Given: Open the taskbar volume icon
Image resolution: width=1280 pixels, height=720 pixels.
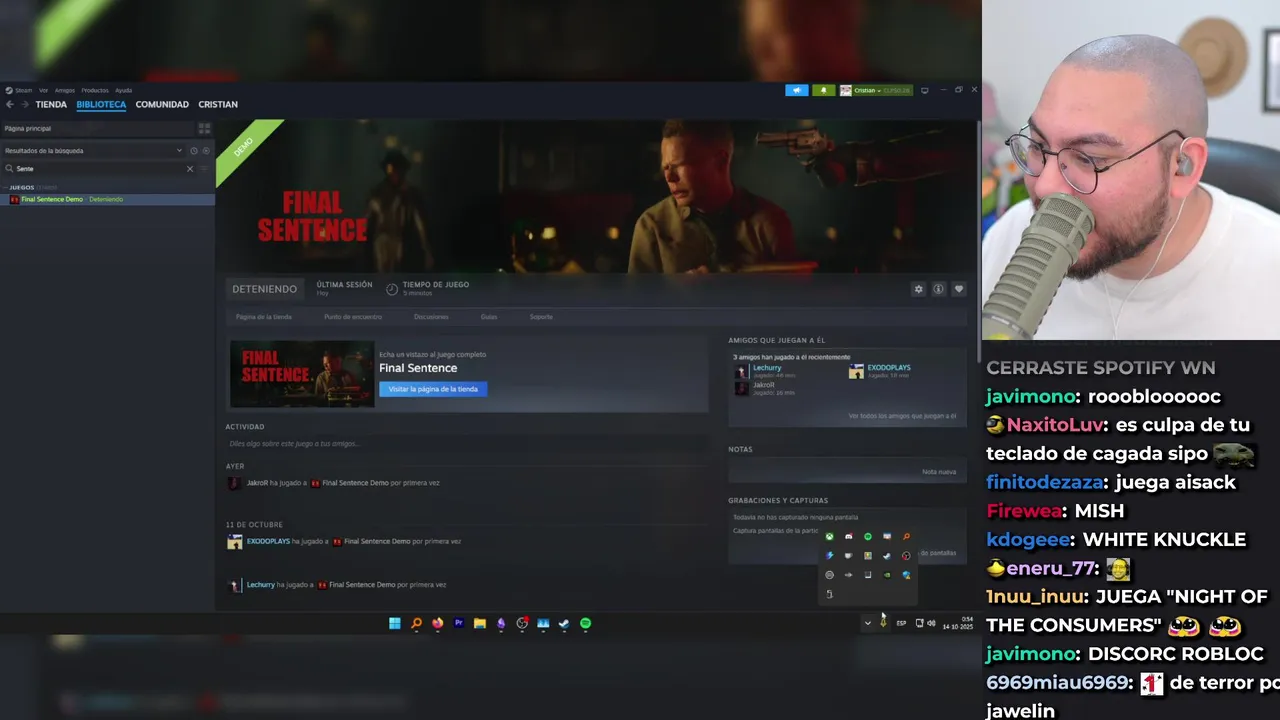Looking at the screenshot, I should point(931,623).
